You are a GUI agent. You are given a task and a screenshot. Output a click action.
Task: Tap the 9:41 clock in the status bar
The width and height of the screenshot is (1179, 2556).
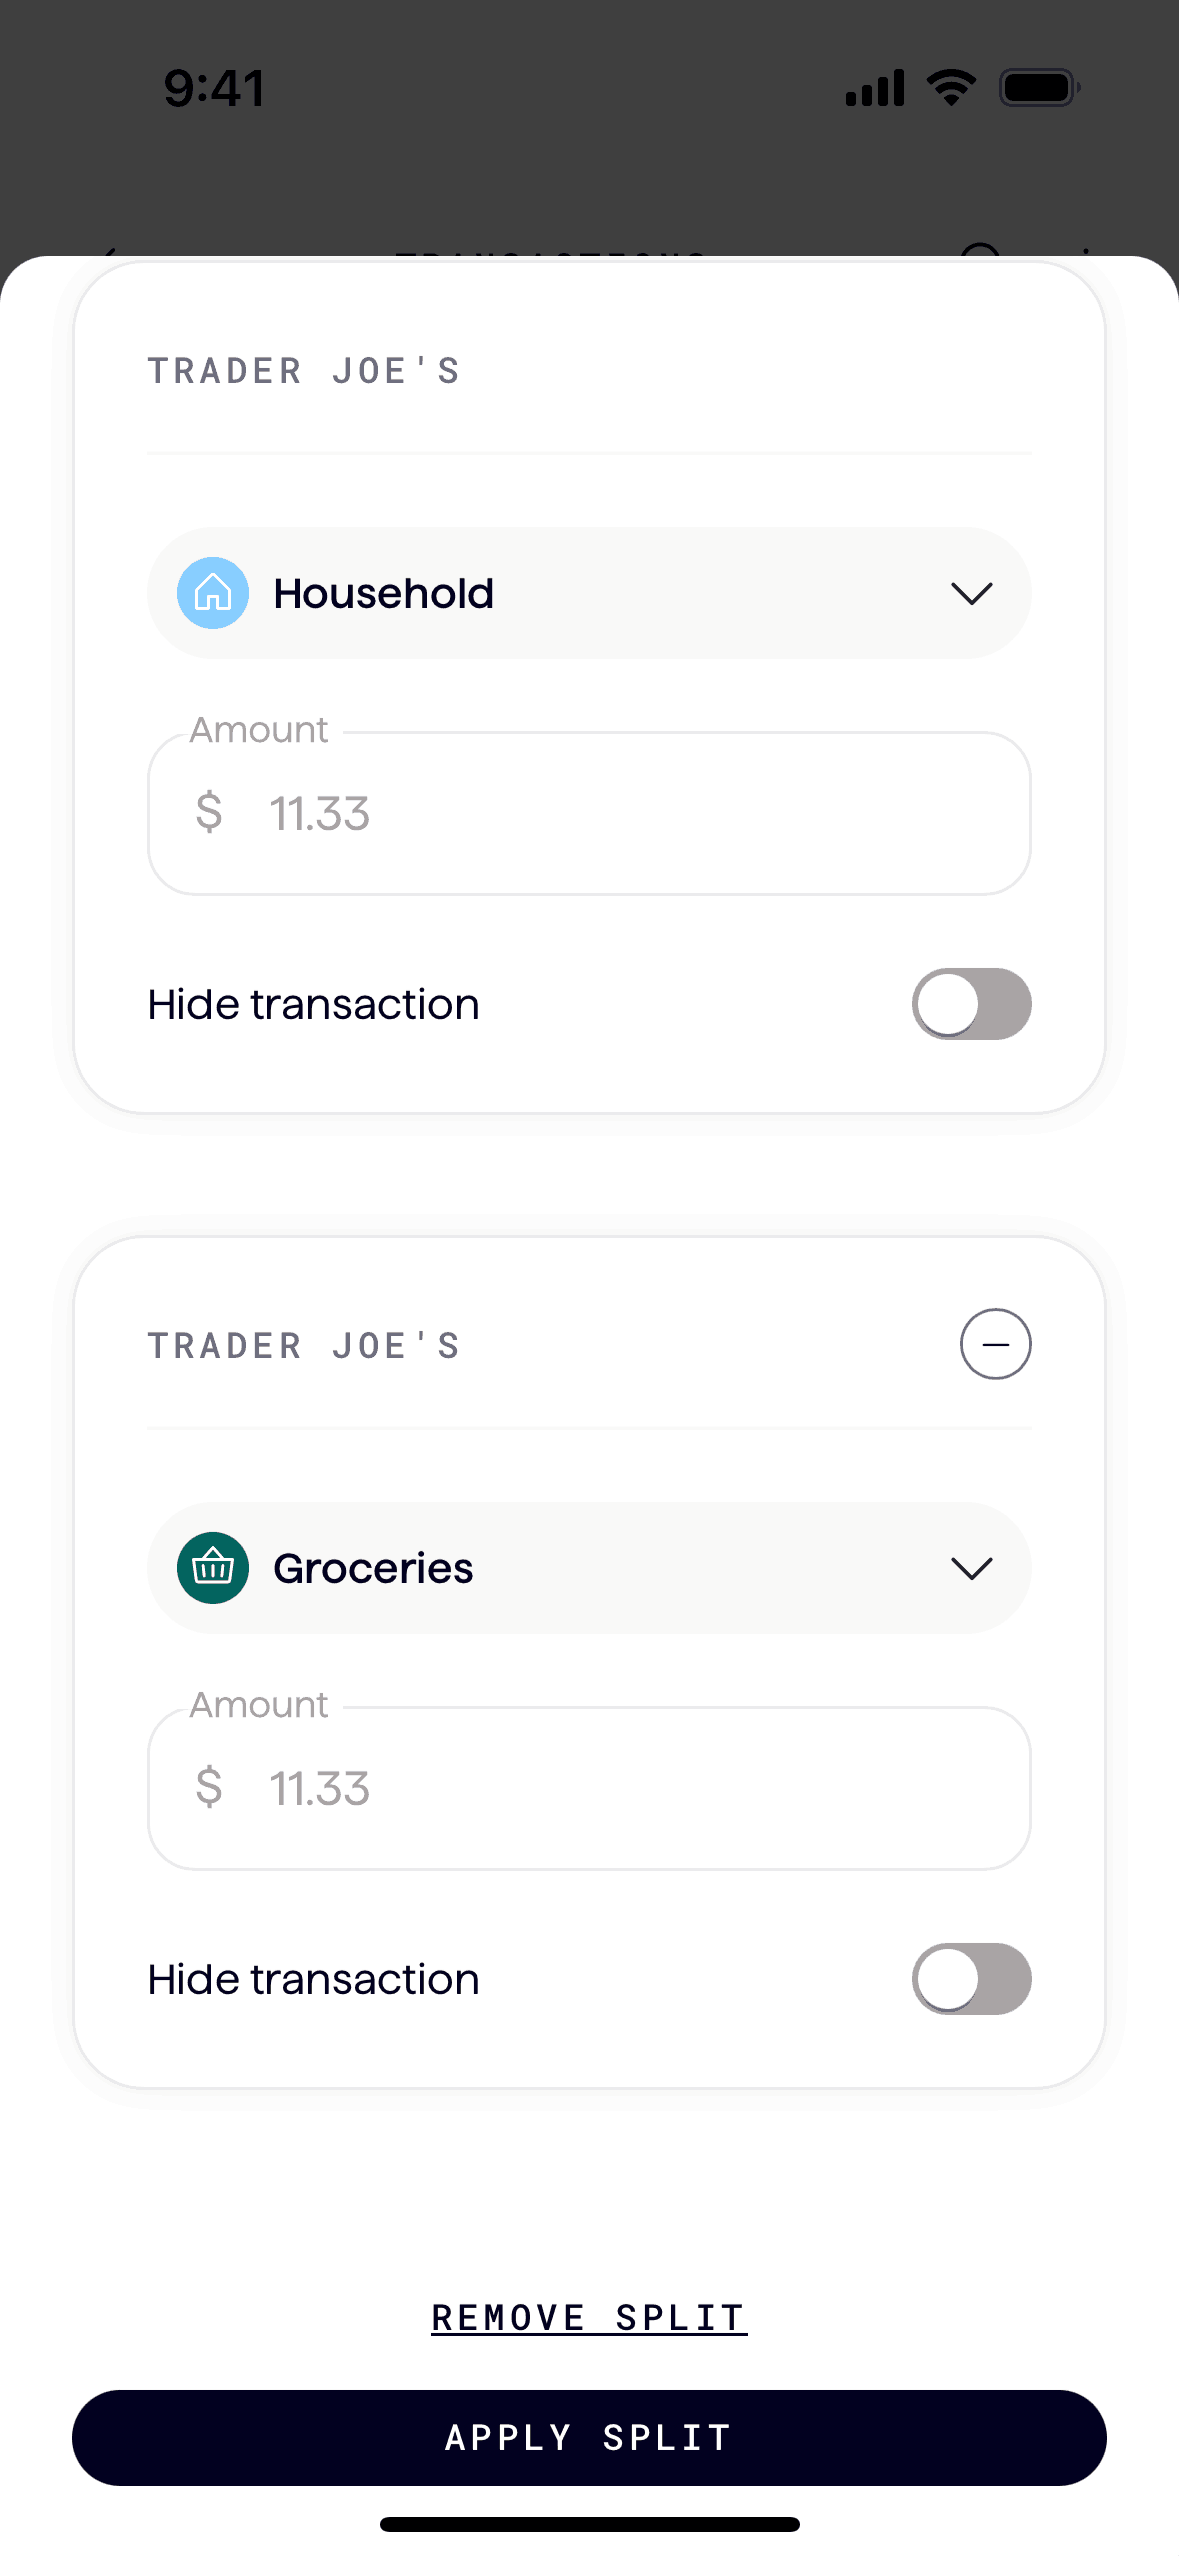[214, 88]
